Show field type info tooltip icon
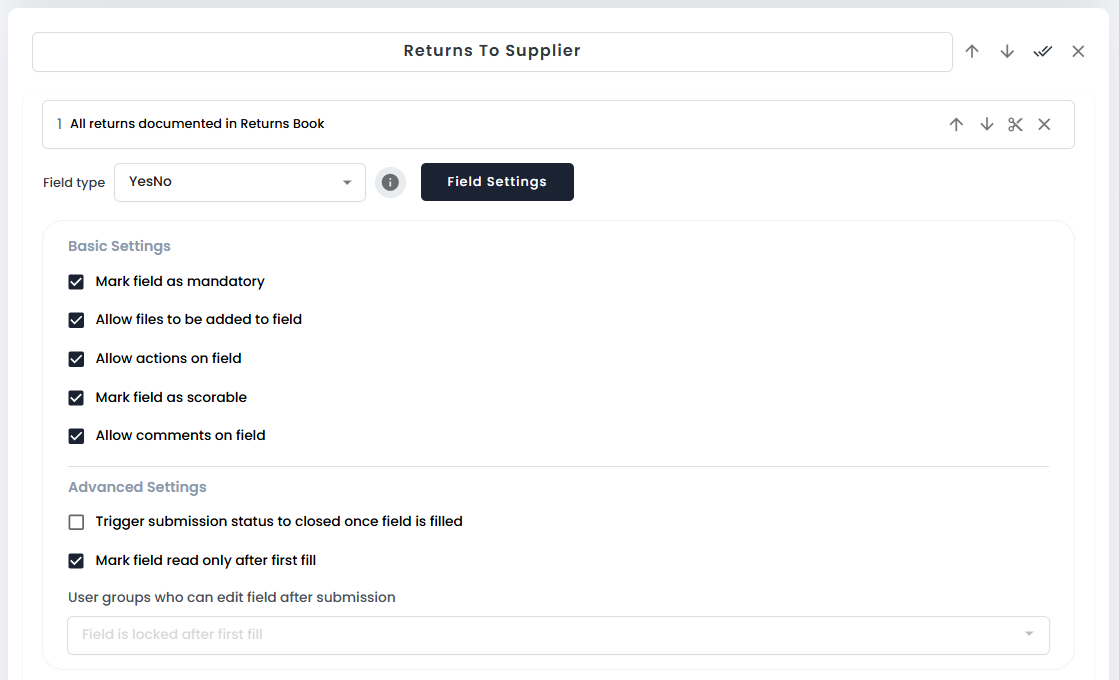The width and height of the screenshot is (1119, 680). click(x=391, y=183)
